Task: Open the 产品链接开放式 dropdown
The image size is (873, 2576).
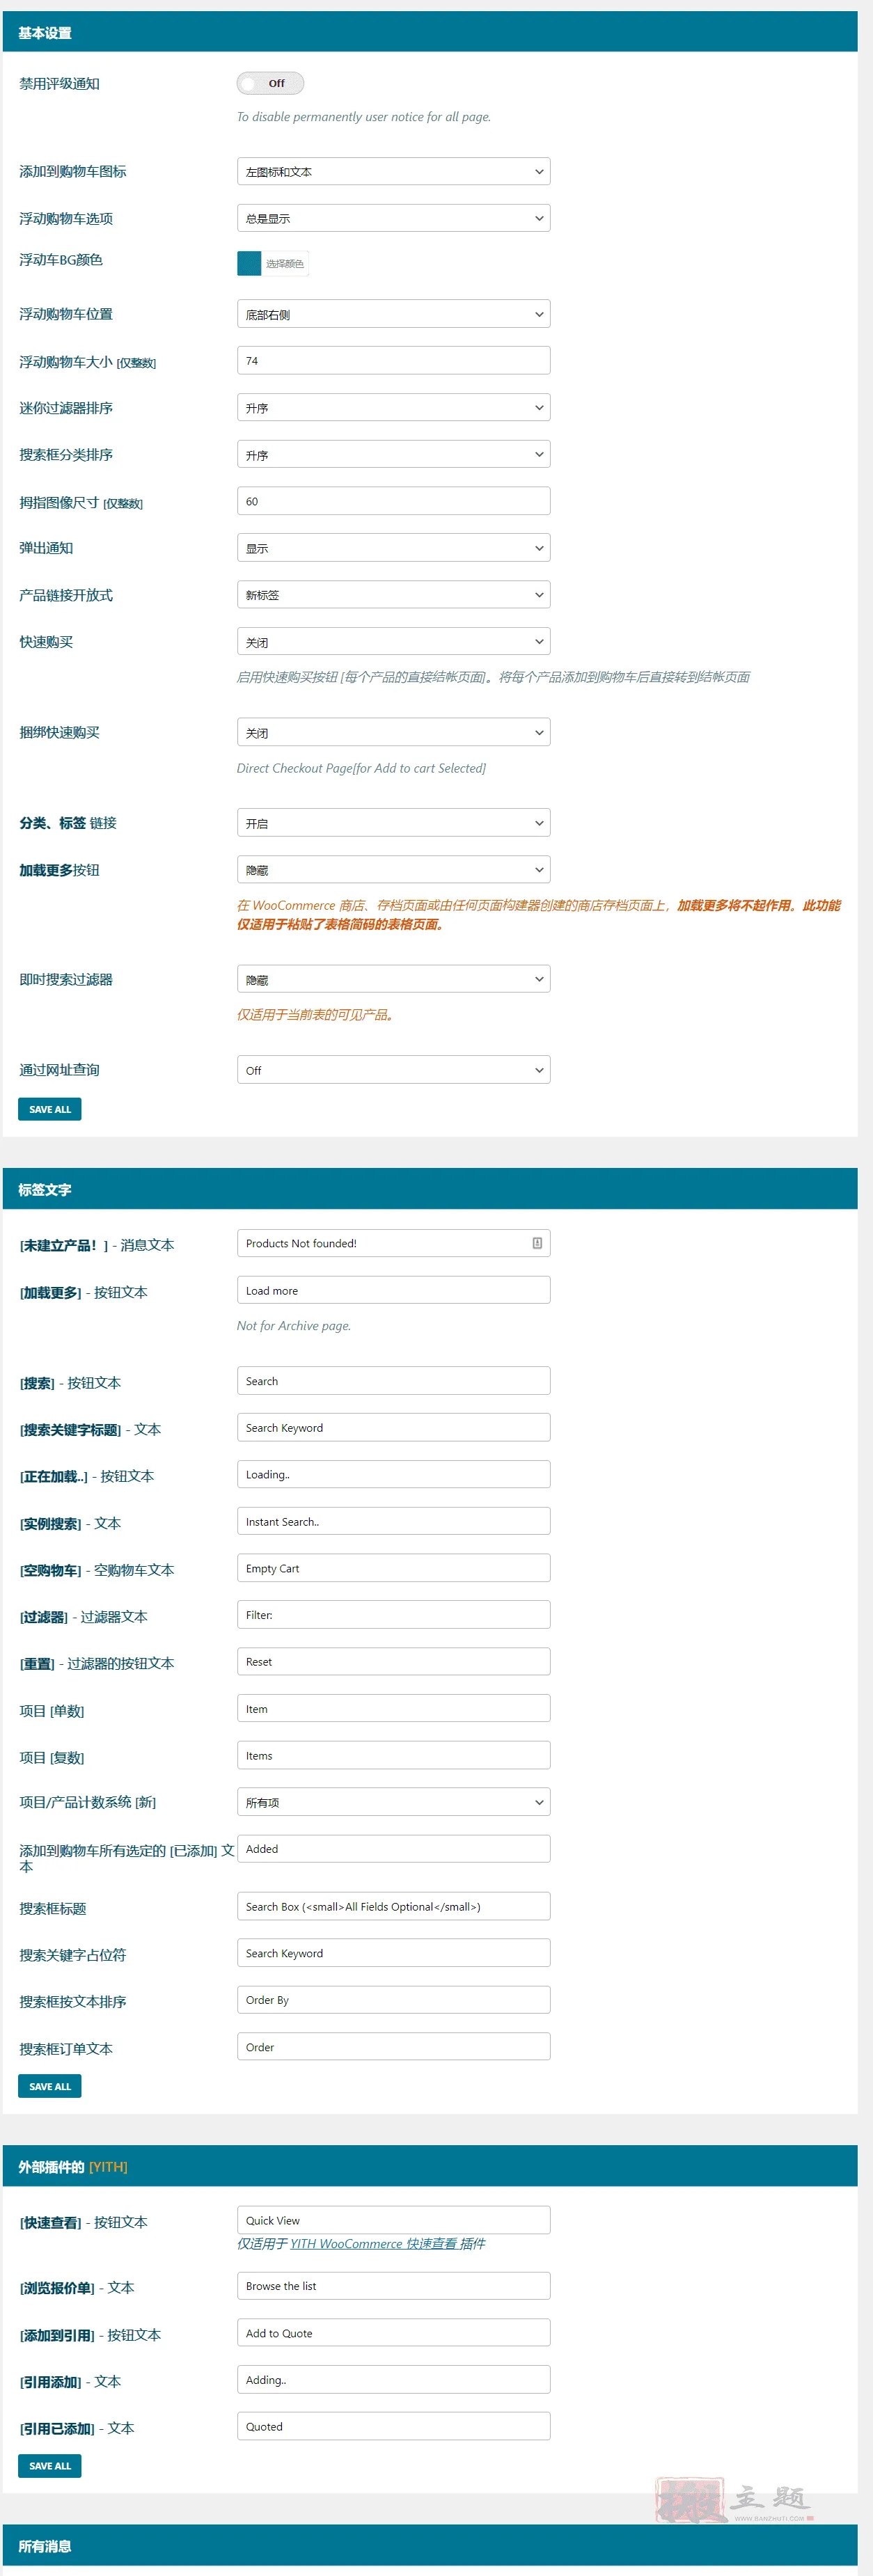Action: [x=393, y=595]
